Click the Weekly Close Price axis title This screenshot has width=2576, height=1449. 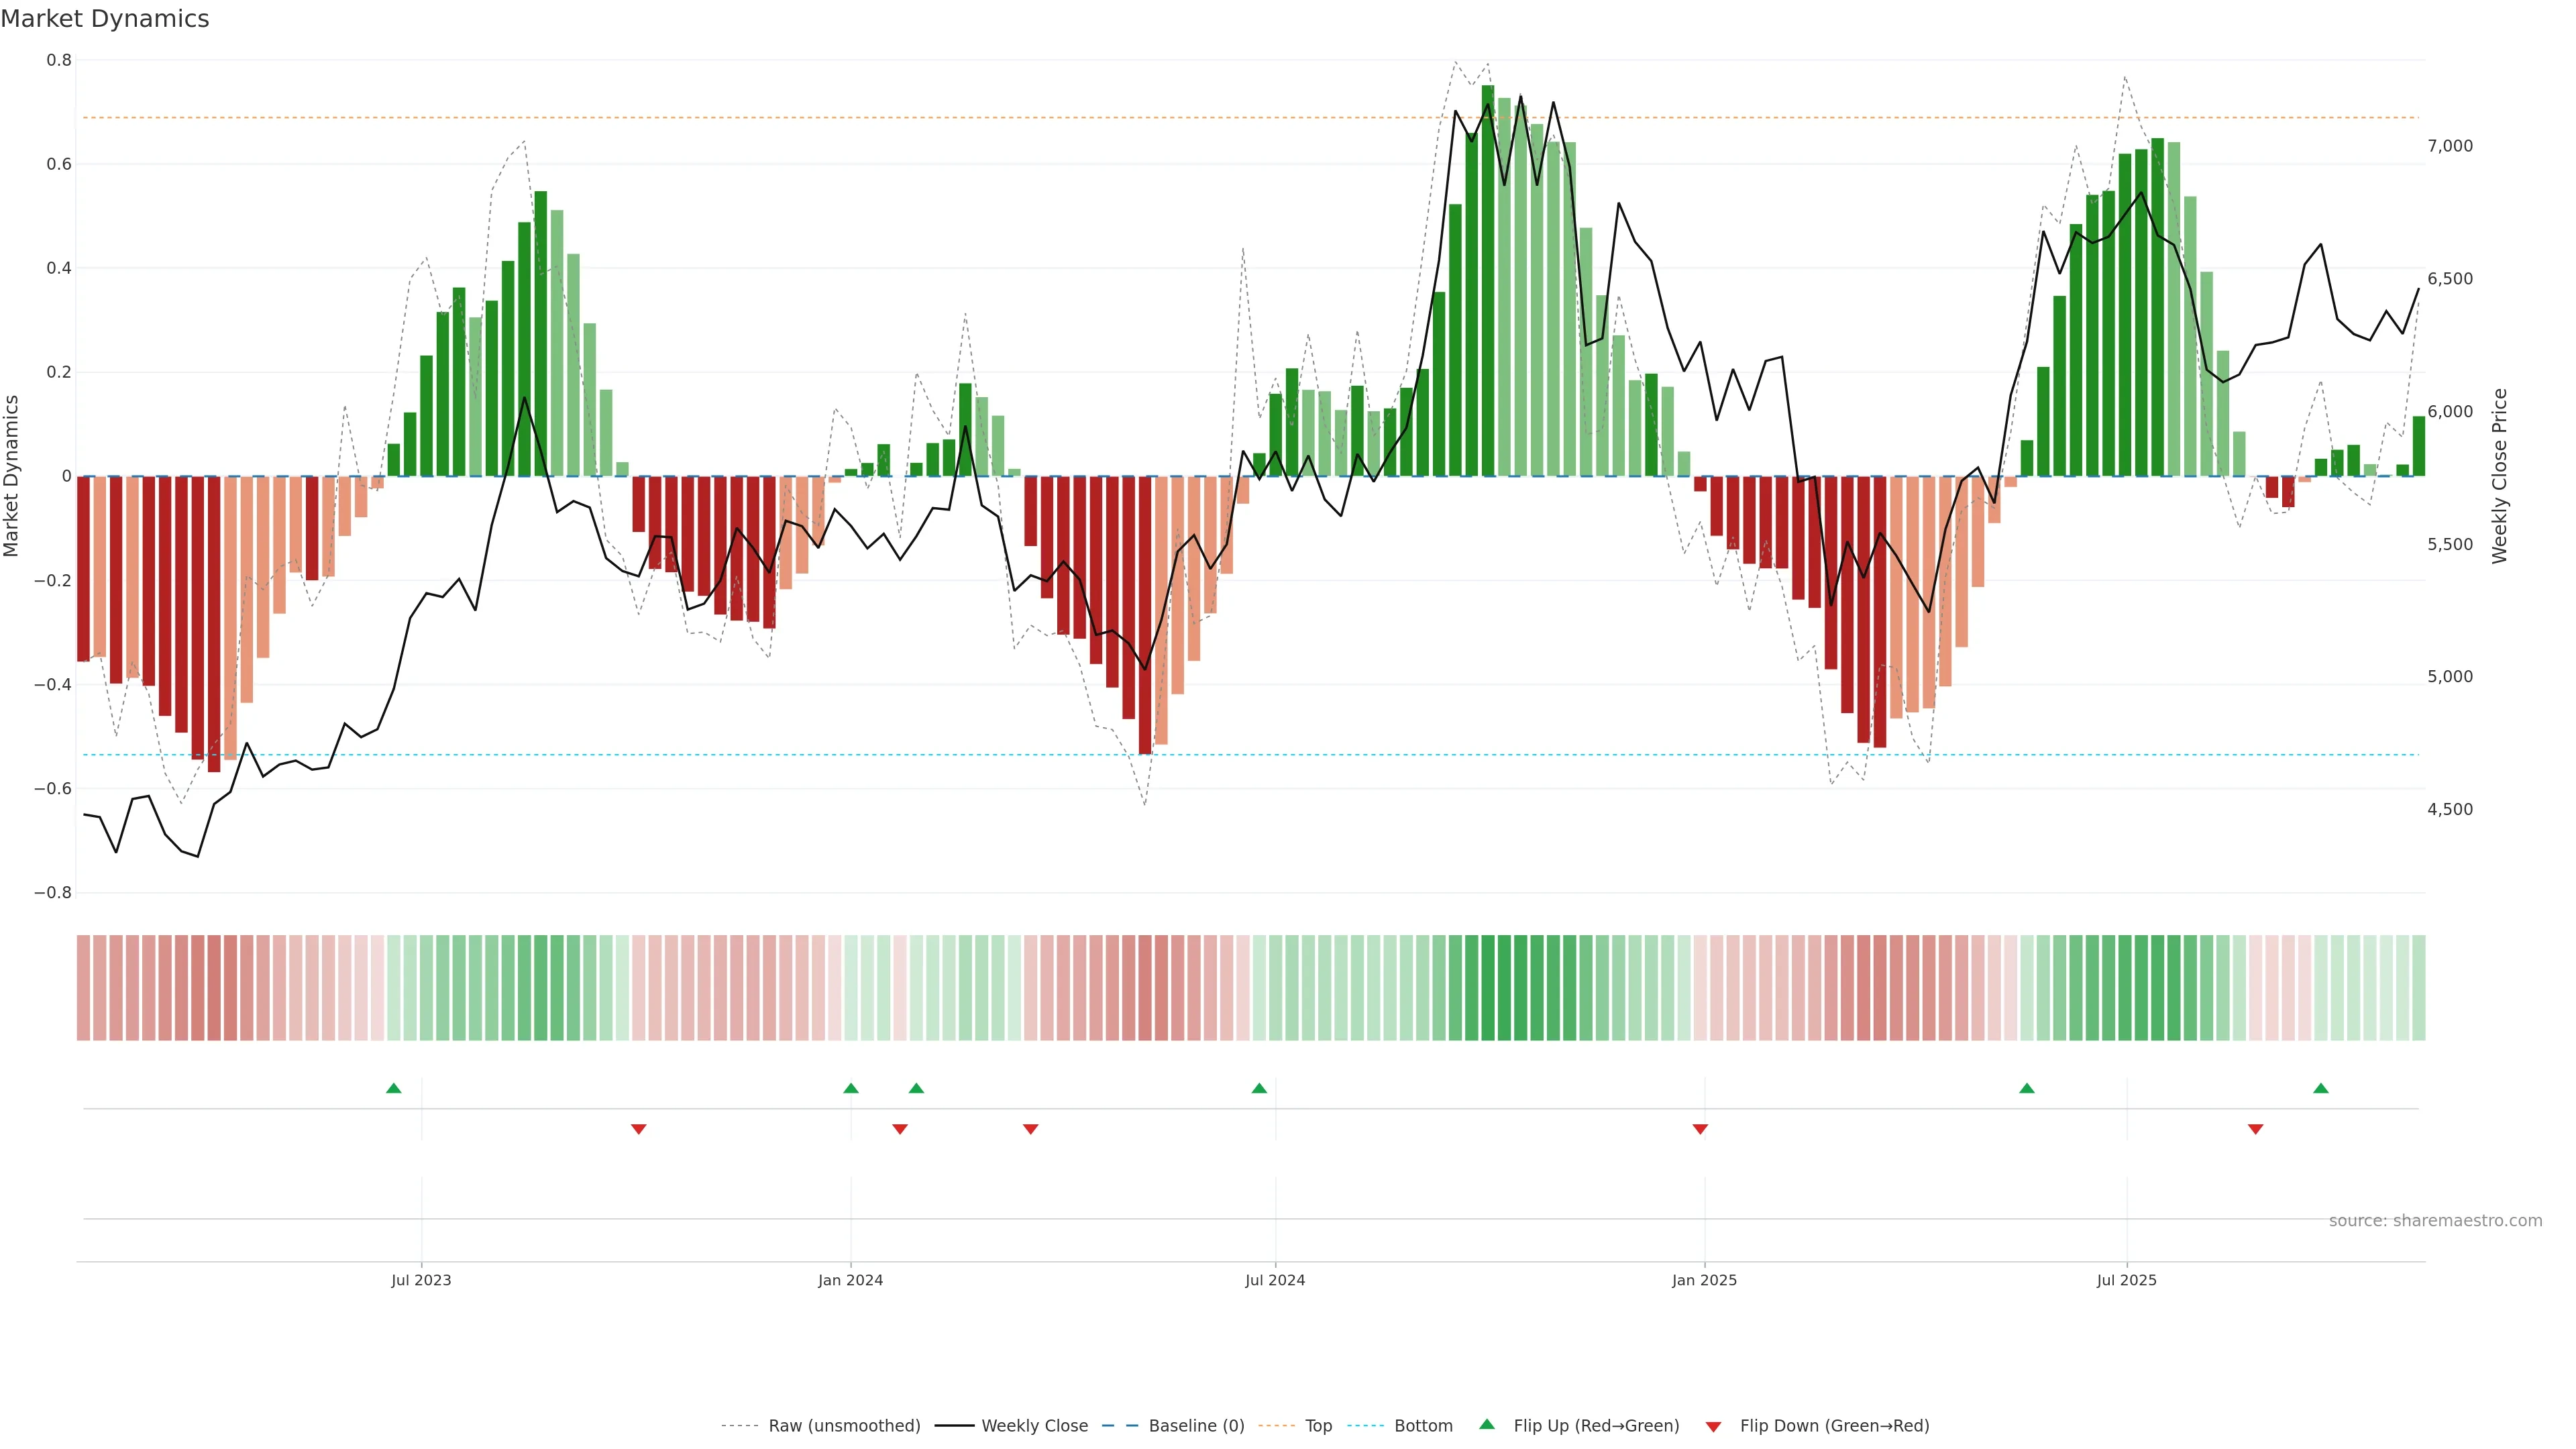tap(2499, 476)
